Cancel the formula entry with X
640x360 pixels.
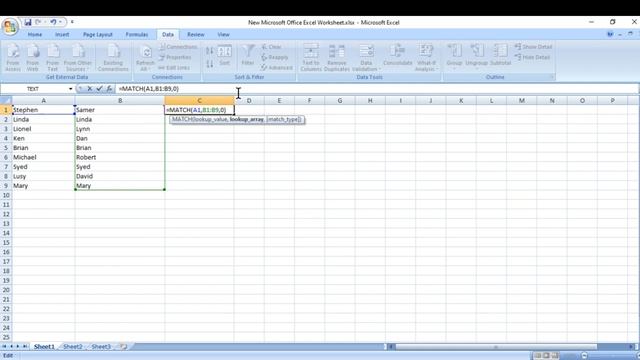90,89
